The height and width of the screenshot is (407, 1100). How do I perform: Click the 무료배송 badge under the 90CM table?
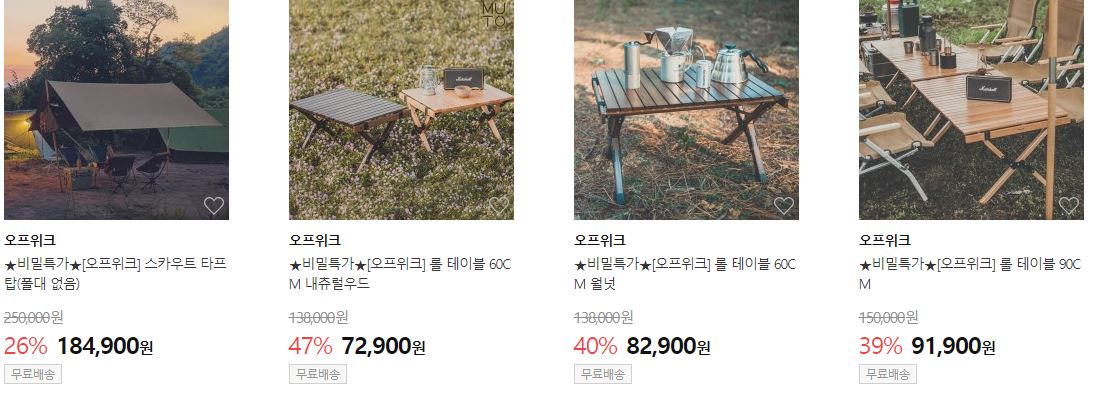point(887,374)
